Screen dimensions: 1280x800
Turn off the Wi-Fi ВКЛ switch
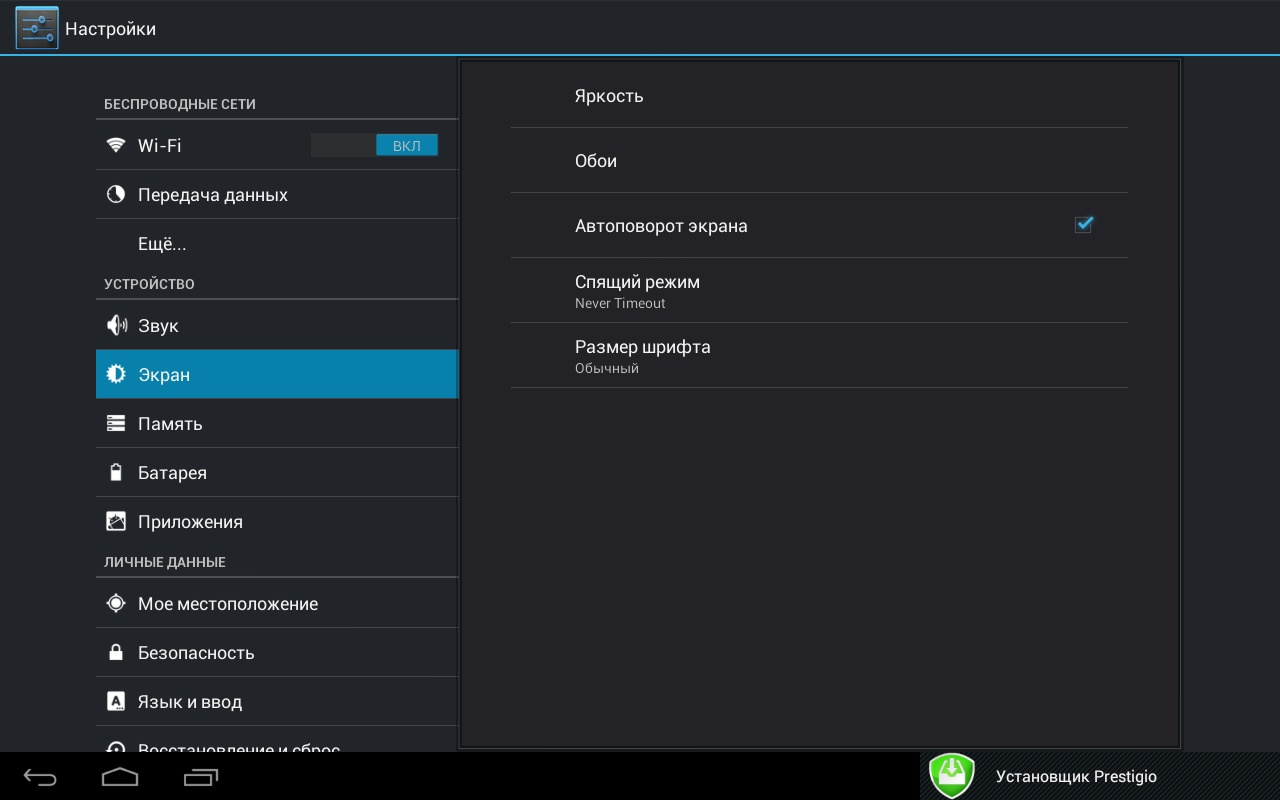tap(374, 146)
